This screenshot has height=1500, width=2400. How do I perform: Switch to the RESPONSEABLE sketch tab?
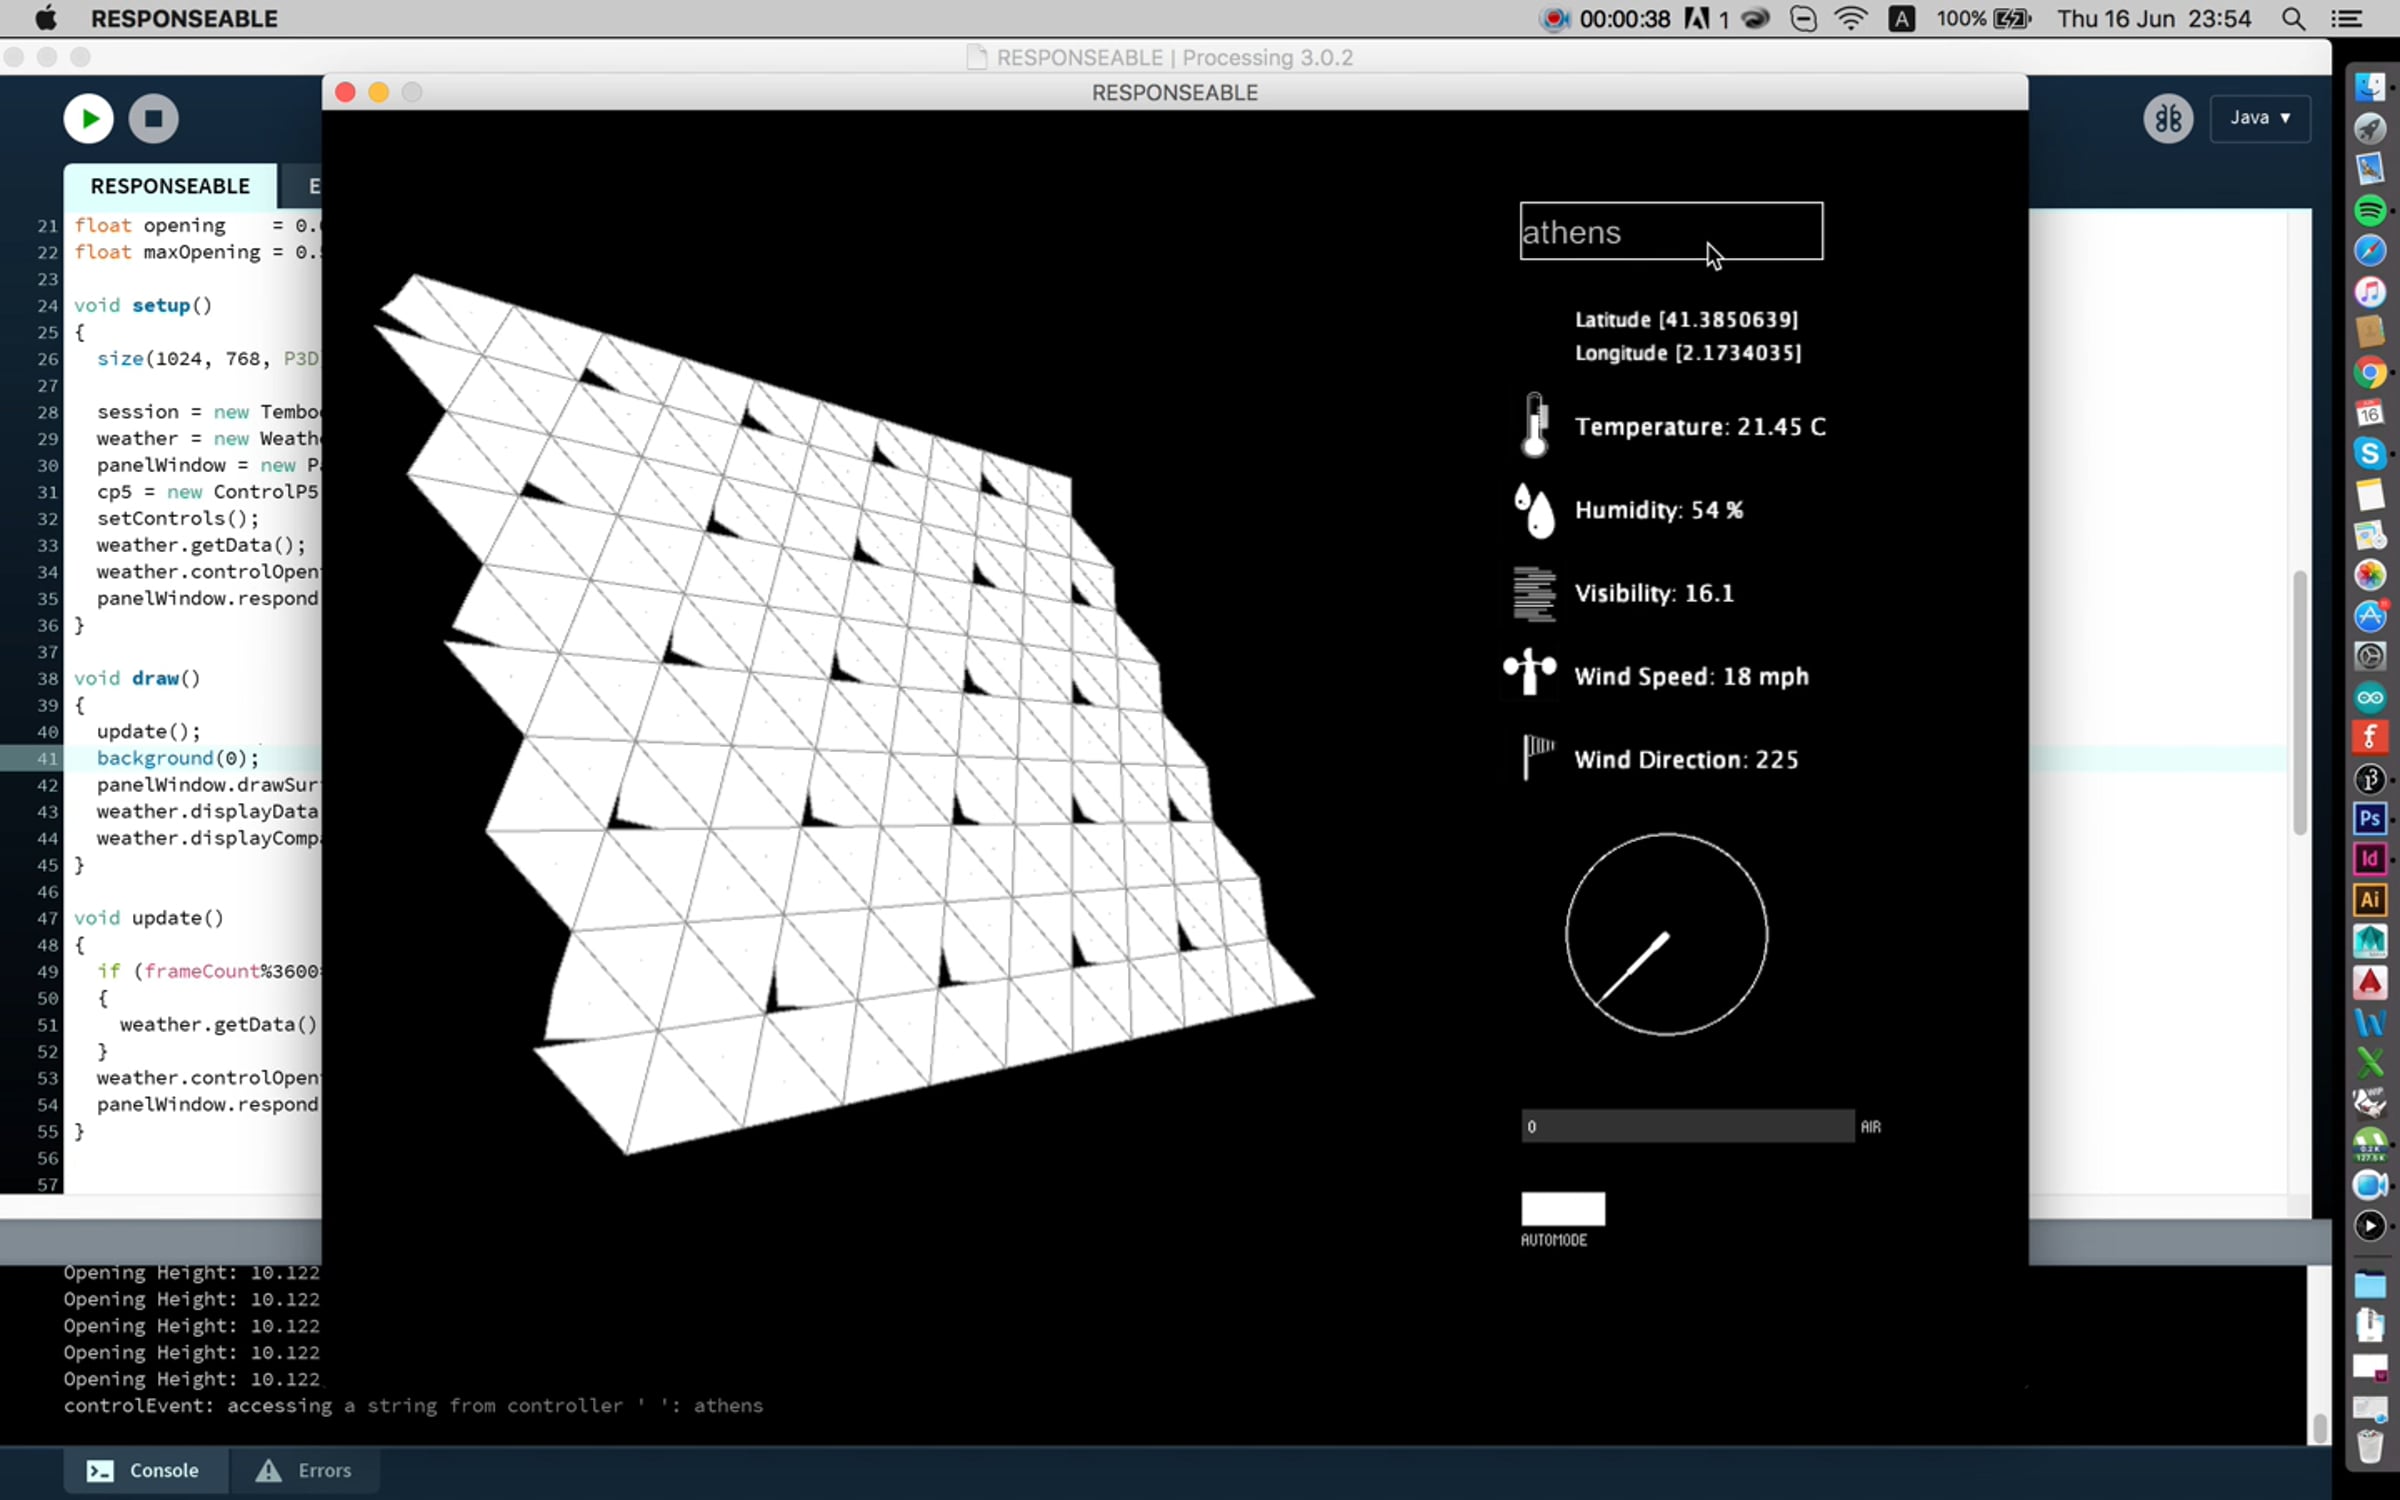[170, 186]
